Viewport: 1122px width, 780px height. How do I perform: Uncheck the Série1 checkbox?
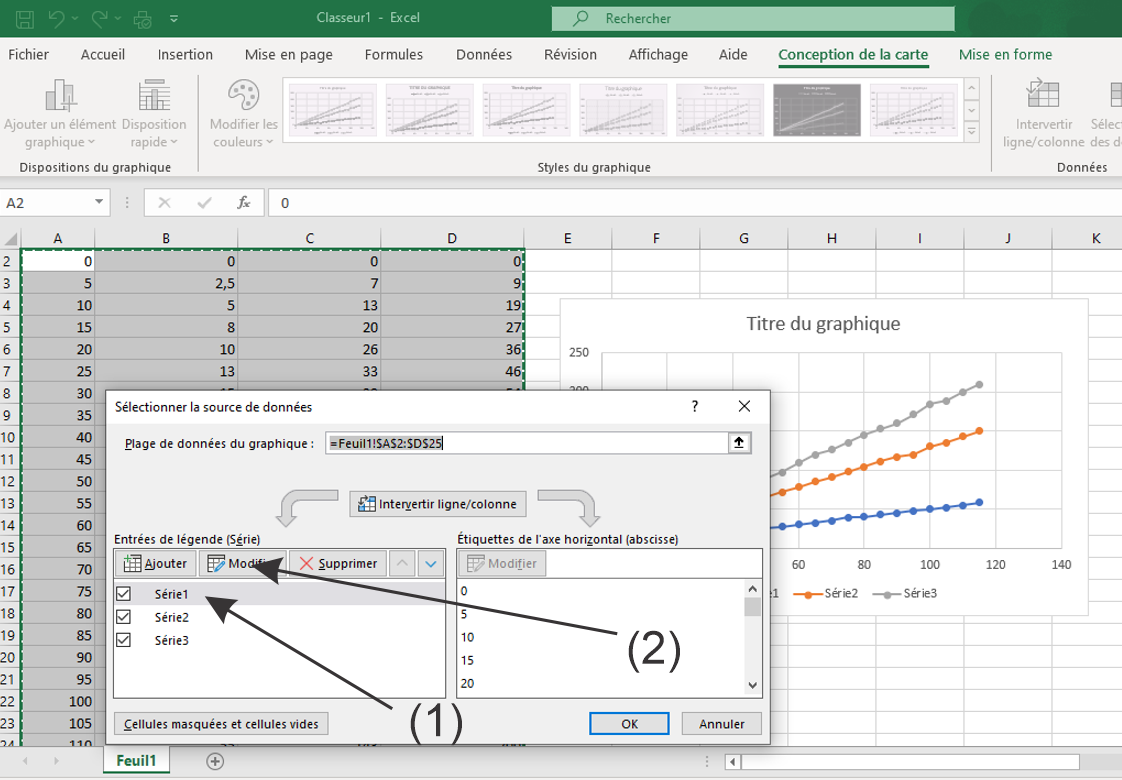(x=124, y=593)
